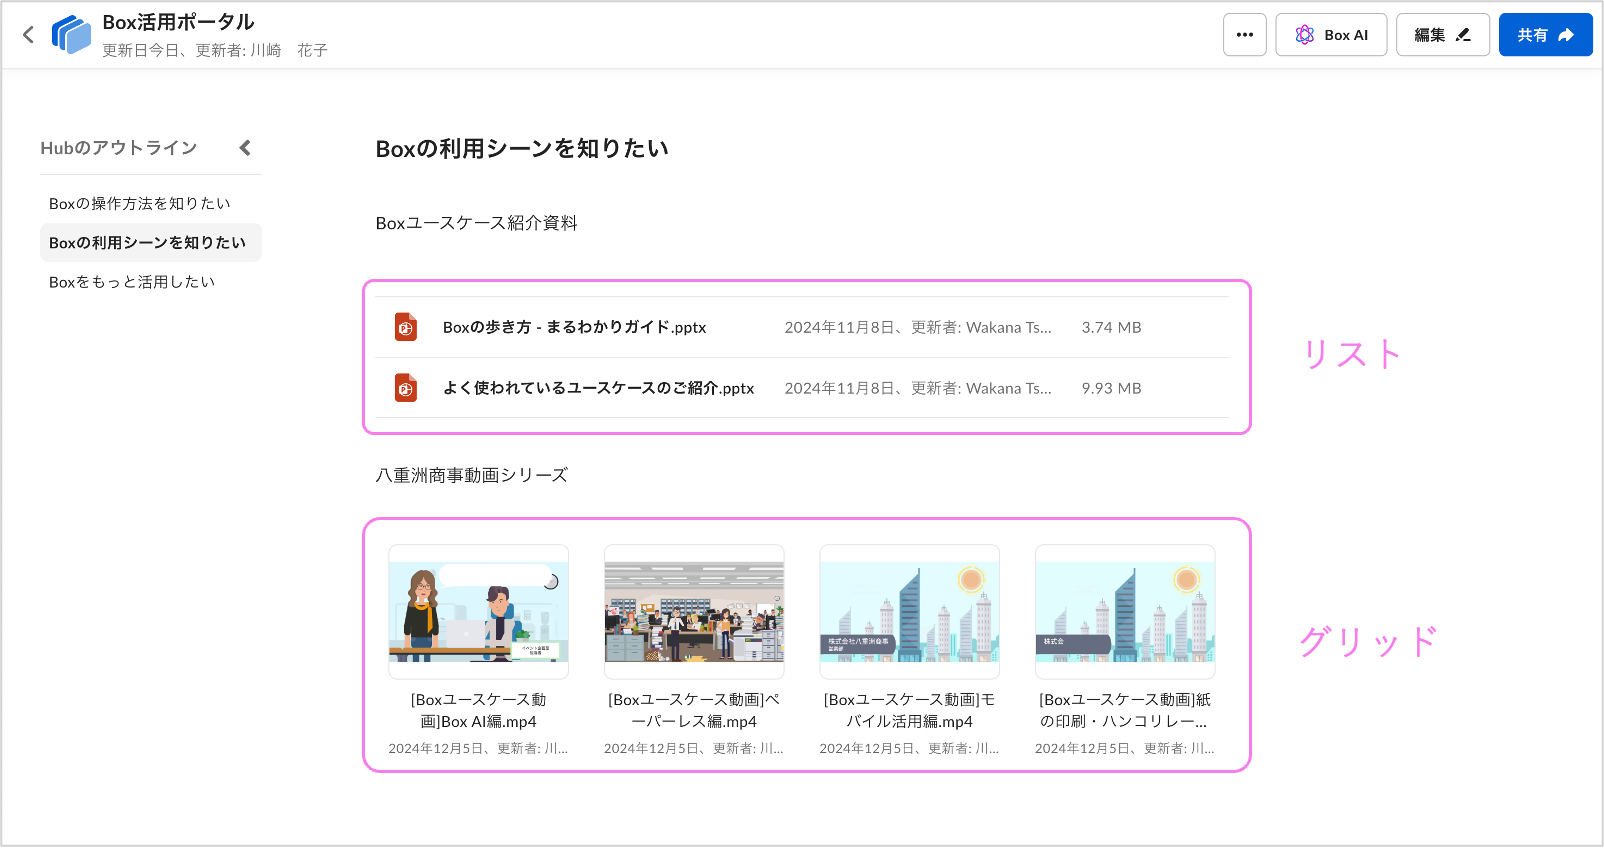
Task: Click update info of Boxの歩き方 row
Action: pyautogui.click(x=918, y=328)
